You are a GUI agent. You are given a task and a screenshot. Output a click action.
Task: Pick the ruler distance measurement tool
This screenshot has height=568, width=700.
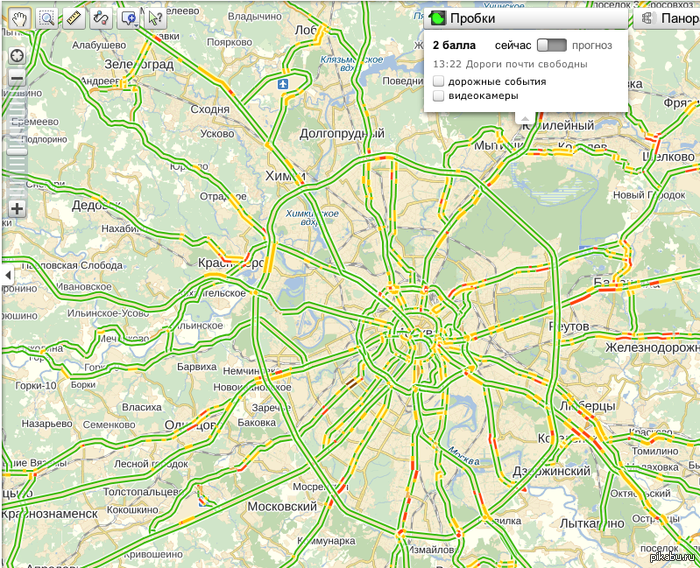74,17
